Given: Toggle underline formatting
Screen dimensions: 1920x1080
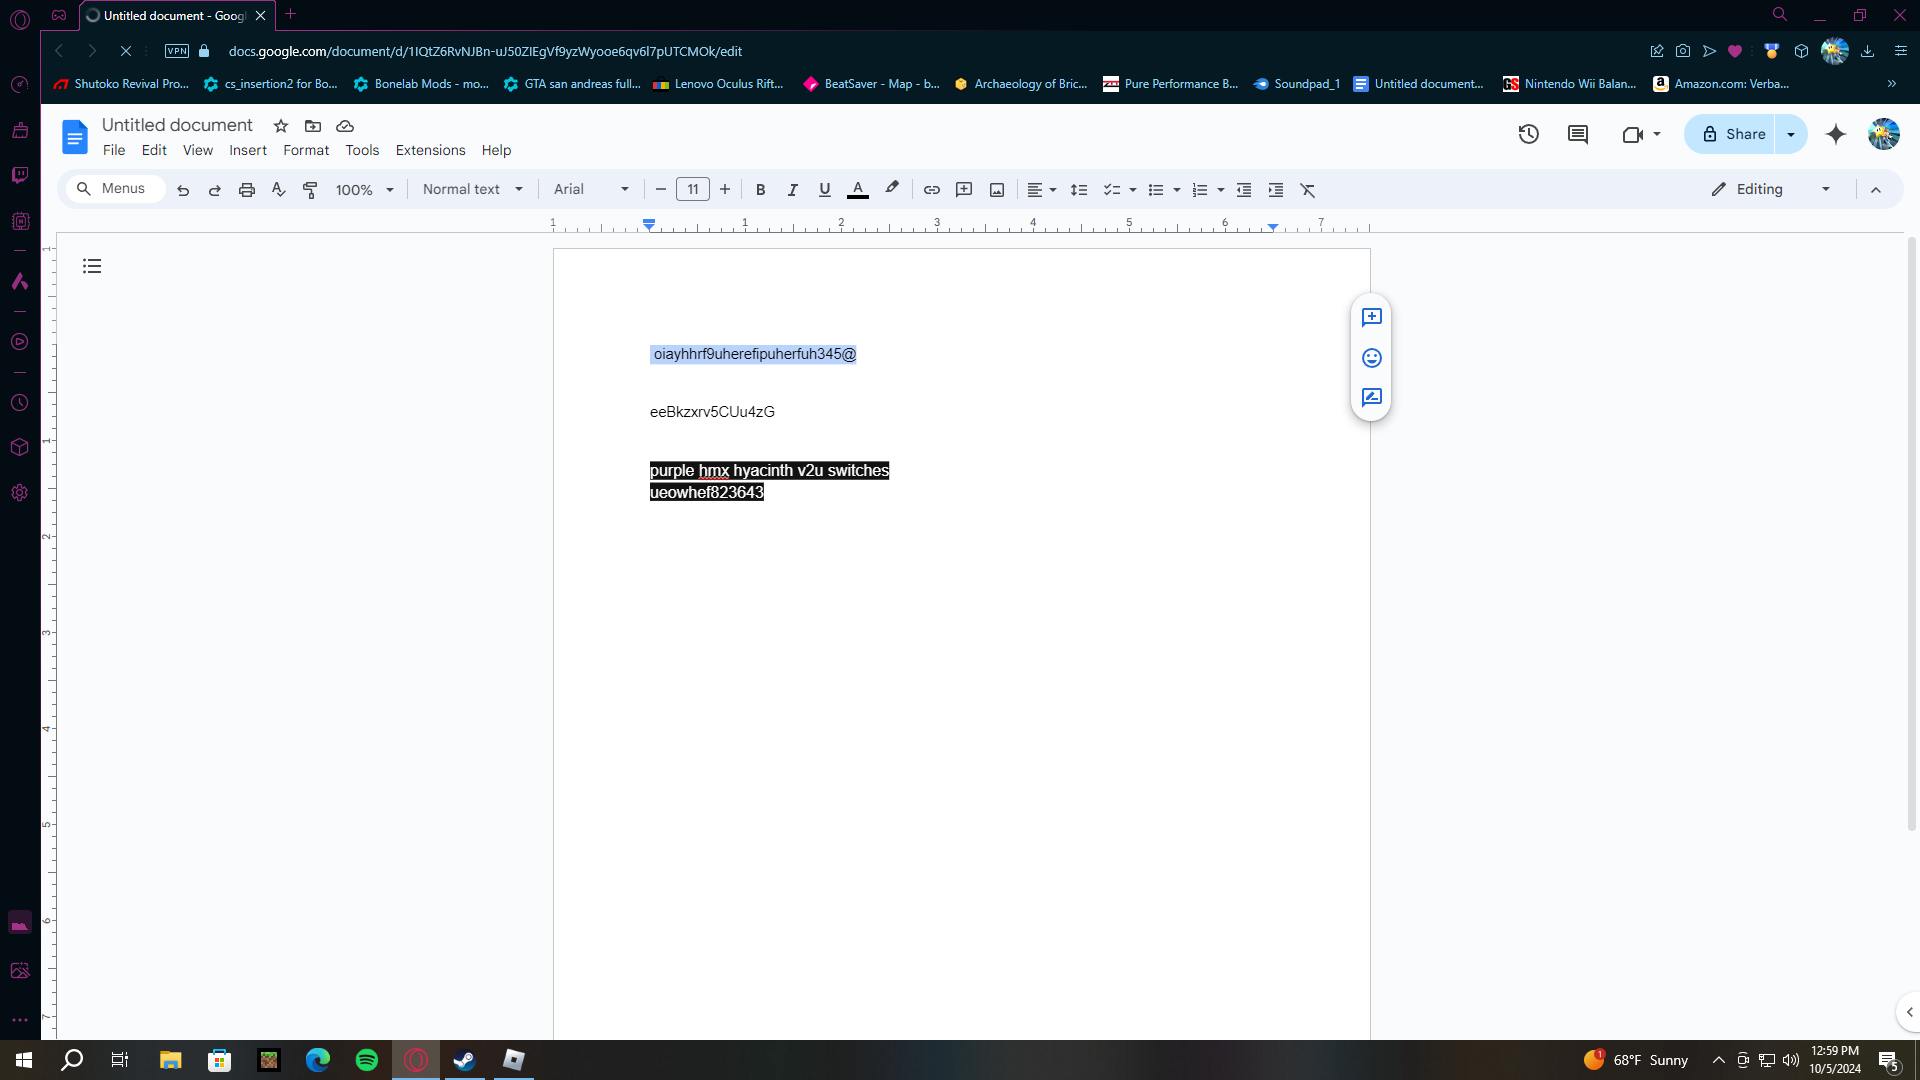Looking at the screenshot, I should click(824, 190).
